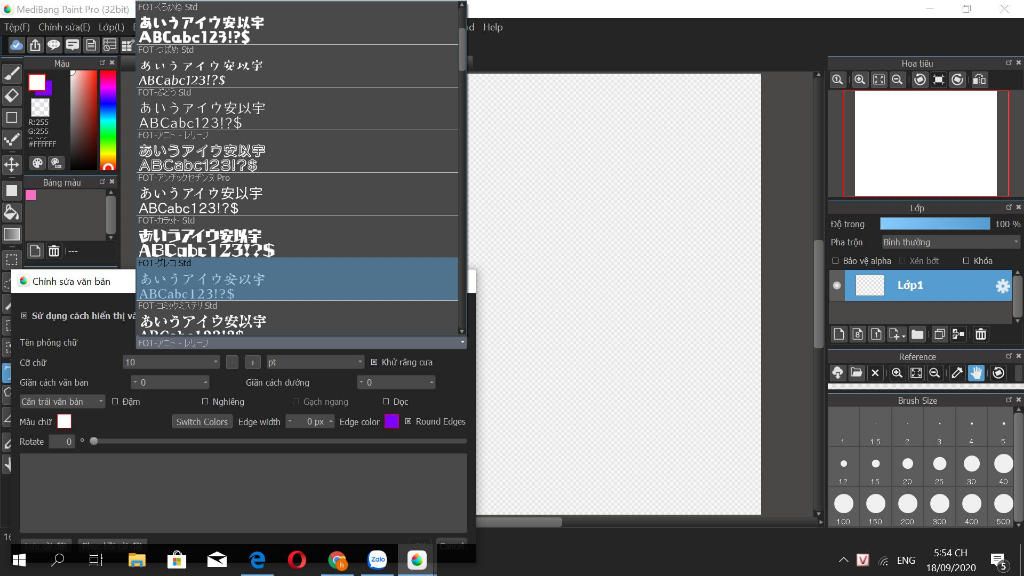Clear the reference image with X icon
Image resolution: width=1024 pixels, height=576 pixels.
[x=875, y=373]
